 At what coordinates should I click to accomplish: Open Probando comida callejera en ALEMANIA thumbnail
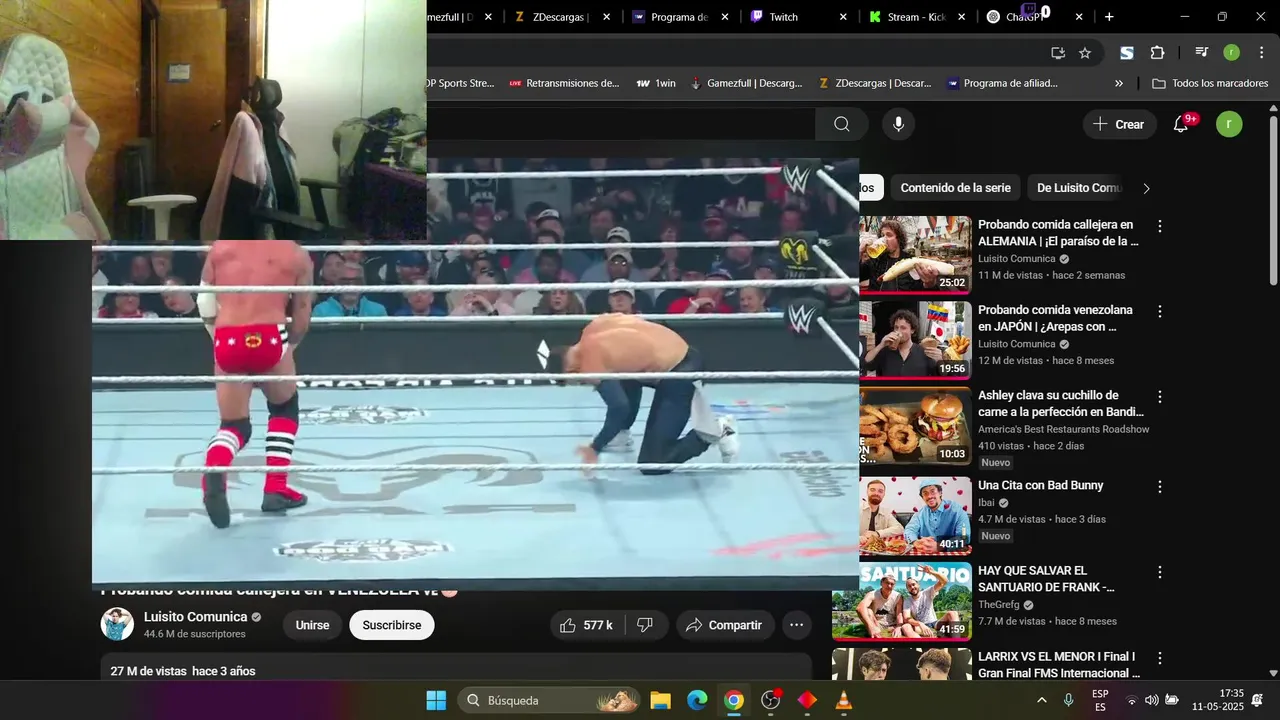916,254
